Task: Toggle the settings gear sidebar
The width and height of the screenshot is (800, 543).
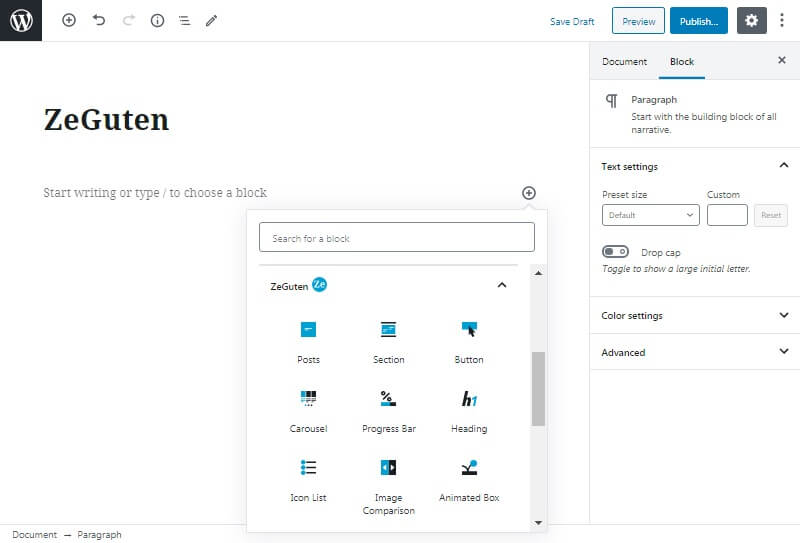Action: coord(752,20)
